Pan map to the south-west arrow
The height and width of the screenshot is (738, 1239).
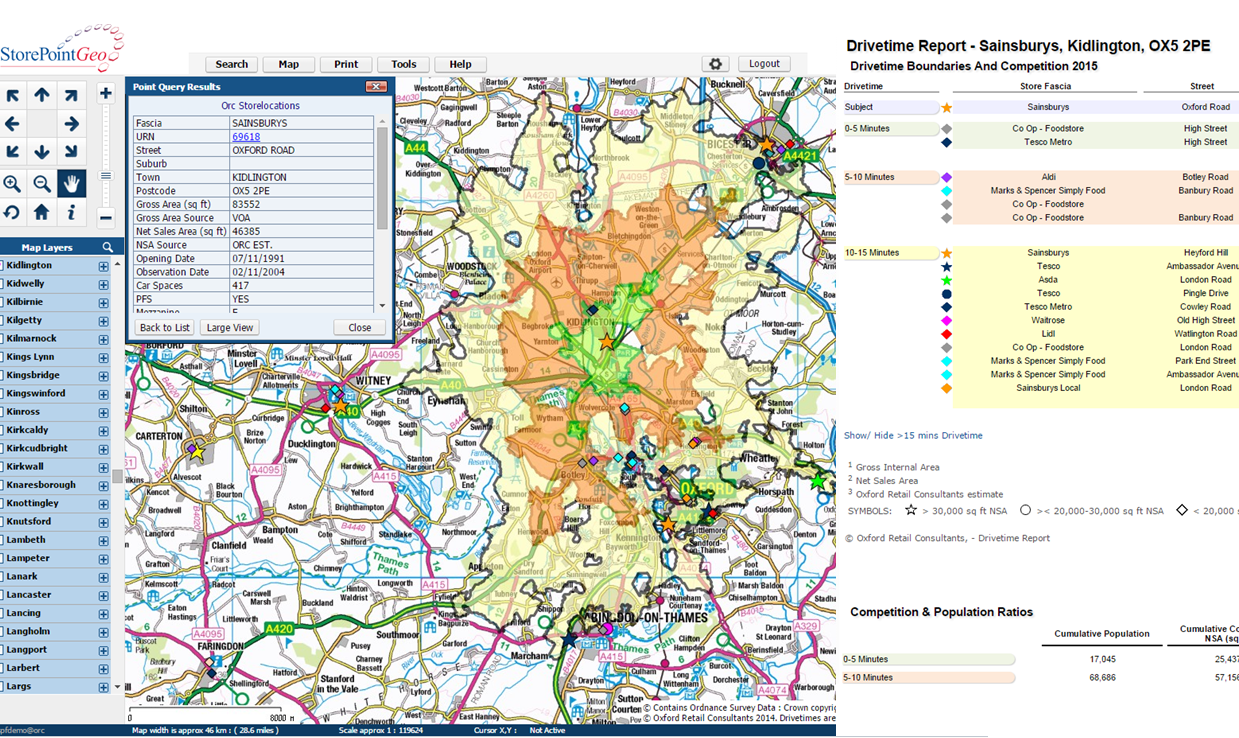point(12,153)
